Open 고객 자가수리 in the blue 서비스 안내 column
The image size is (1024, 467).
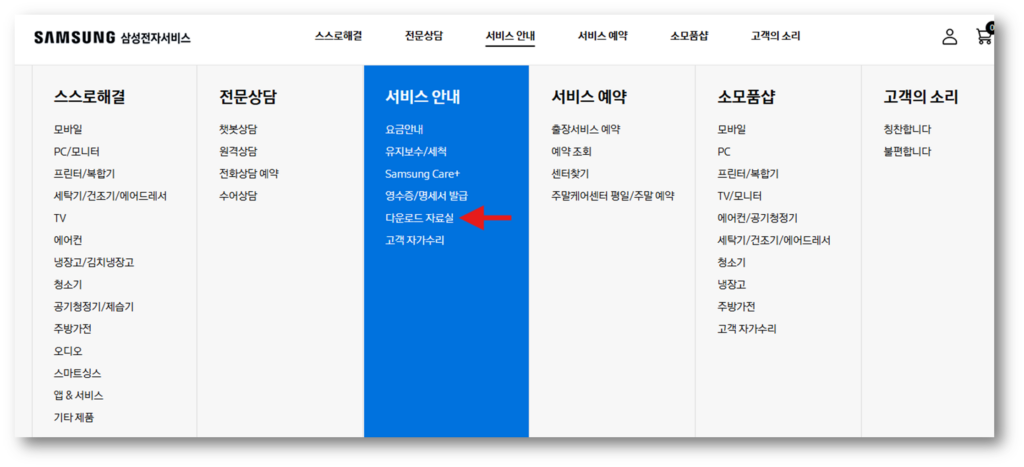pos(415,240)
